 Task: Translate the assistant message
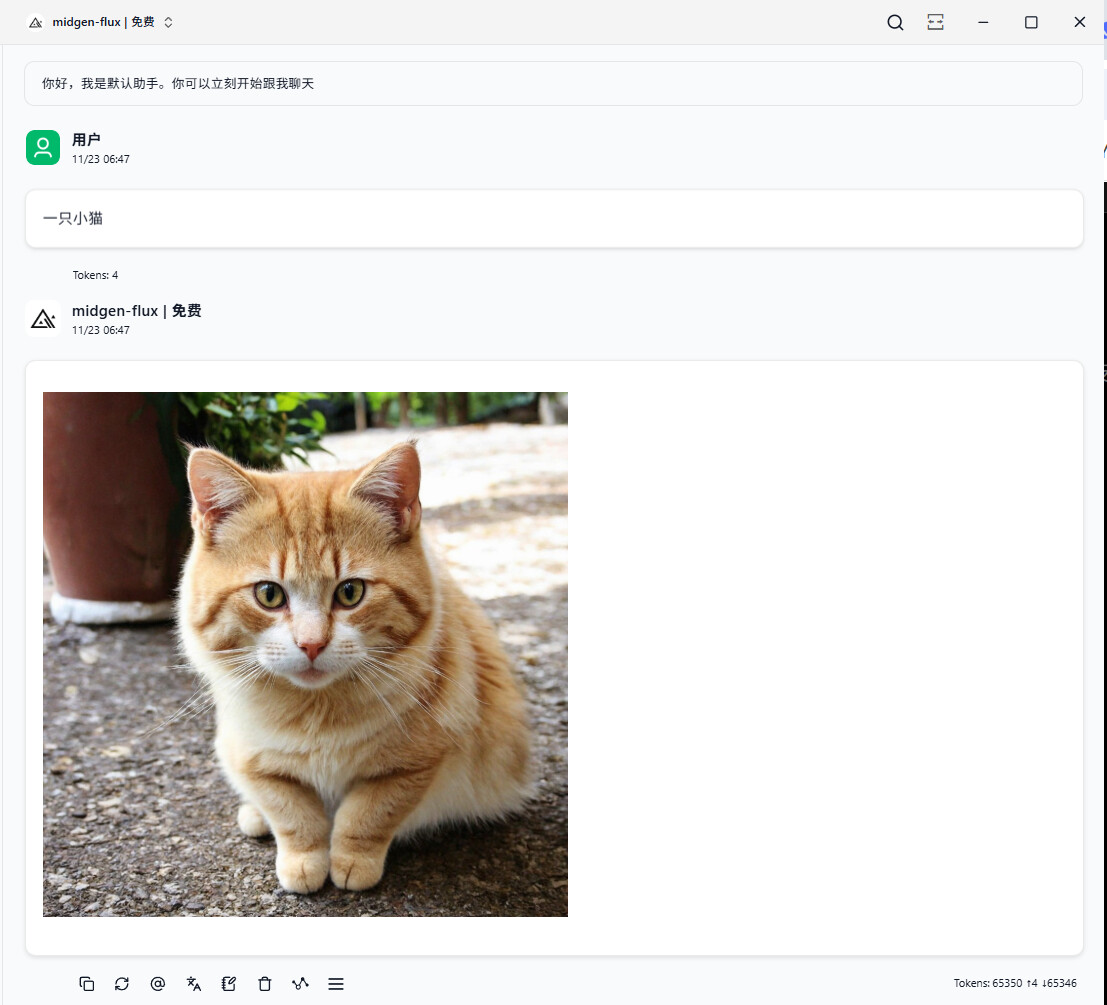pyautogui.click(x=193, y=984)
